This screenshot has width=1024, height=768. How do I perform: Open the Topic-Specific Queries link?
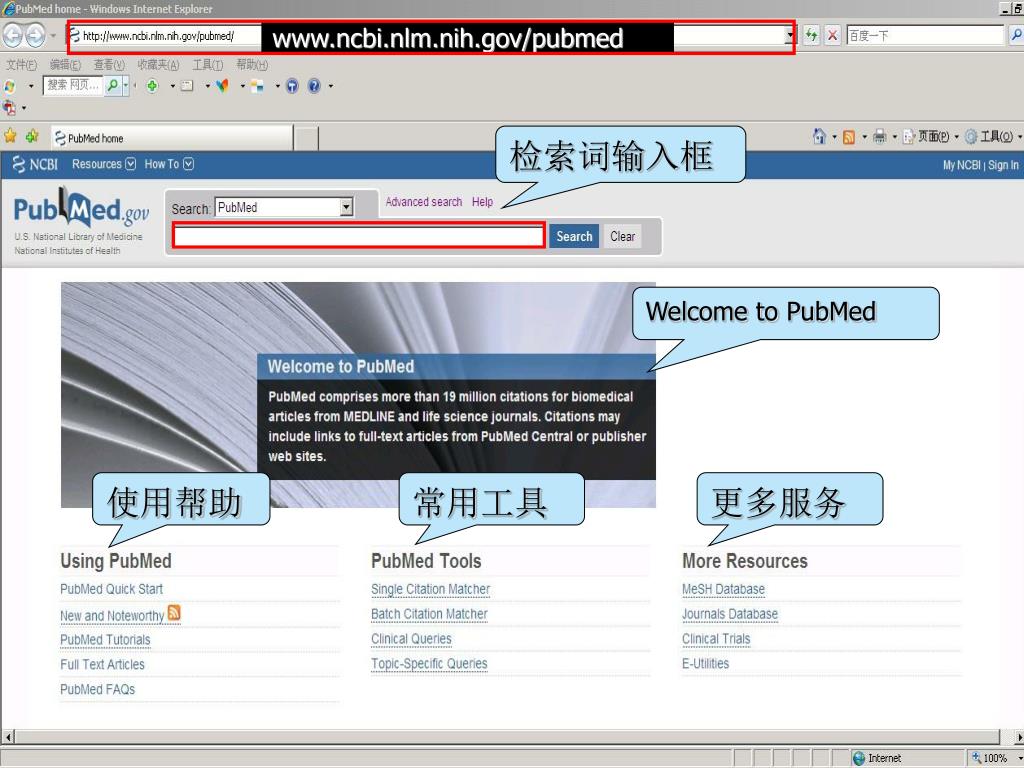coord(429,664)
